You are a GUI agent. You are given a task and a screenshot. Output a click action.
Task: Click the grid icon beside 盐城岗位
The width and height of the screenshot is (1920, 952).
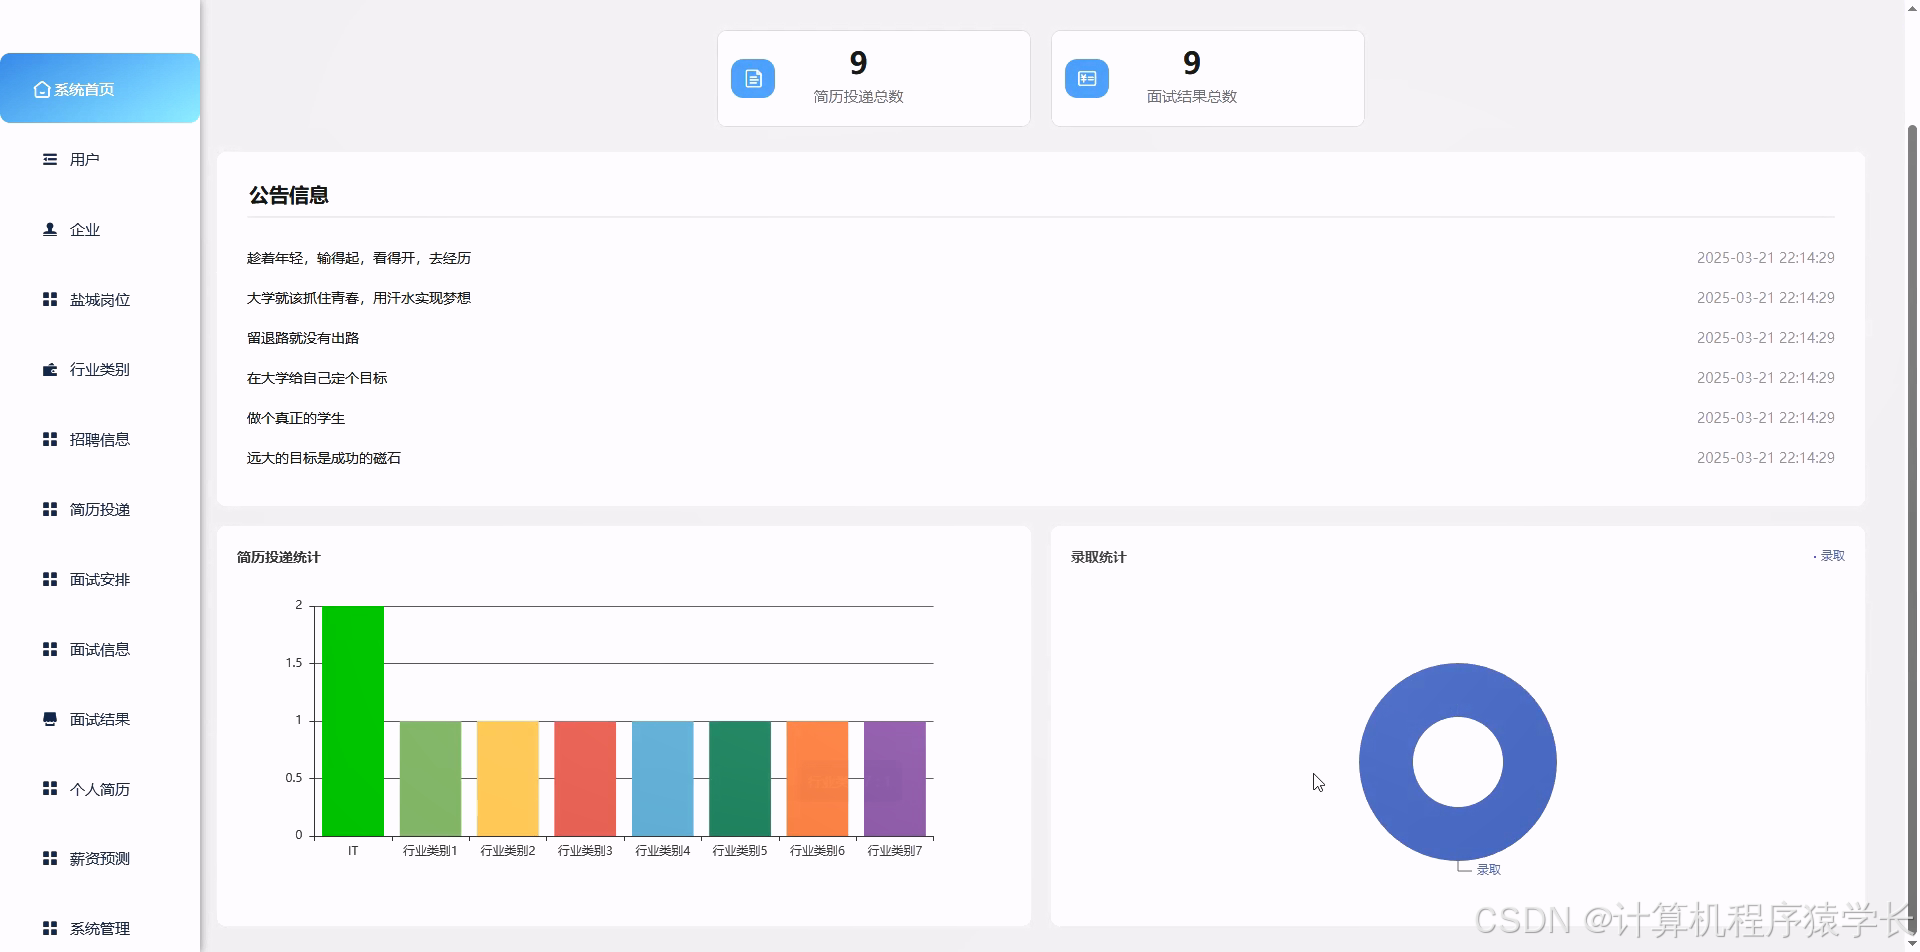click(x=50, y=299)
